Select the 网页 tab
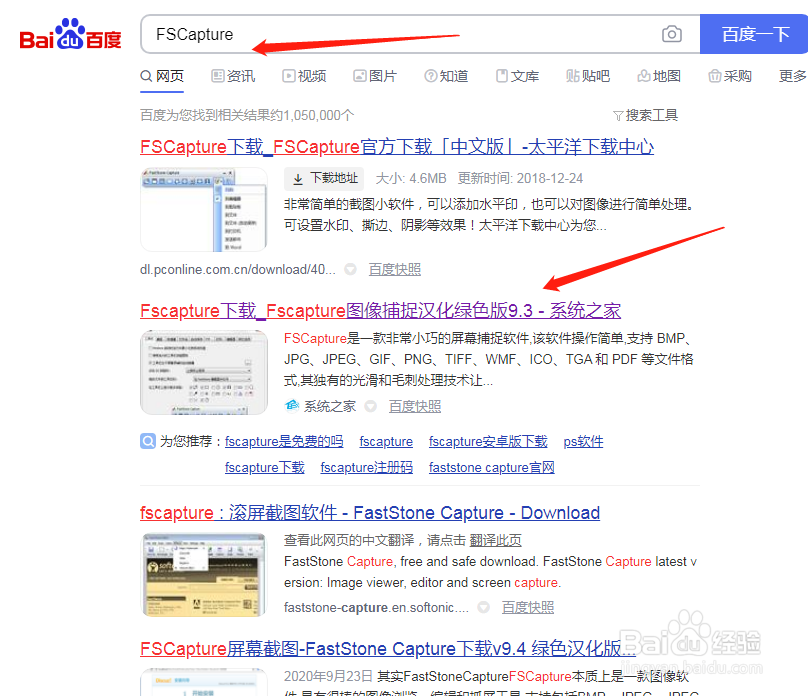This screenshot has width=808, height=696. (162, 76)
